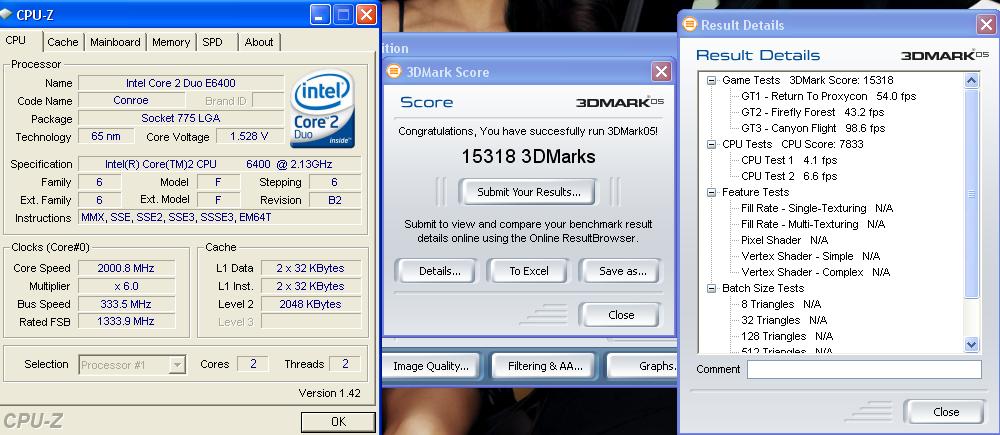Select Vertex Shader - Simple row
1000x435 pixels.
tap(811, 256)
